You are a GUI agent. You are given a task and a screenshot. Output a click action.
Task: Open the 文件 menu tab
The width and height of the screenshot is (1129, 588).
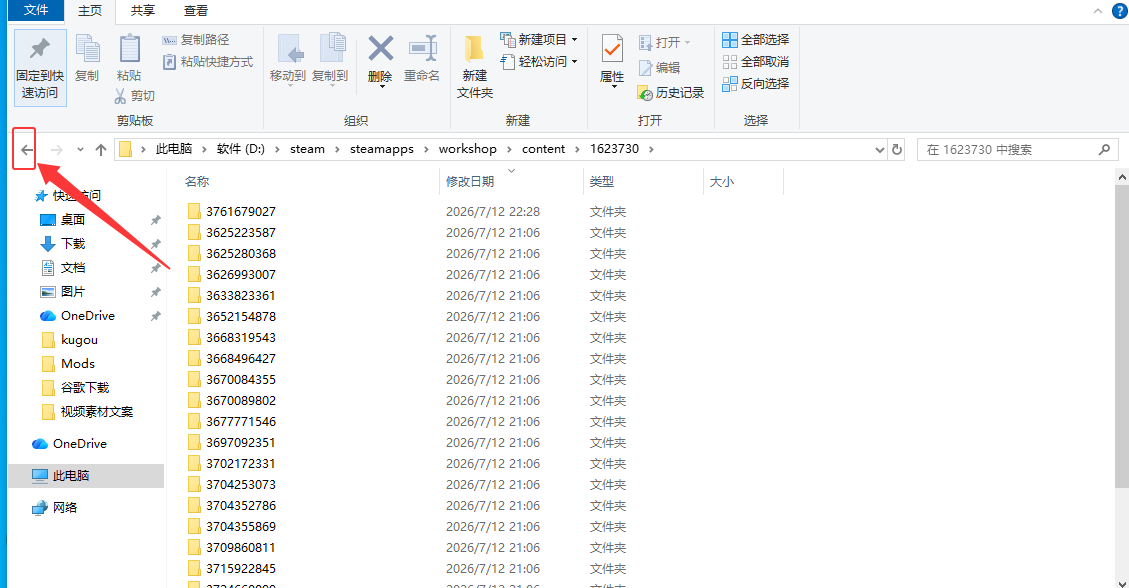tap(36, 10)
